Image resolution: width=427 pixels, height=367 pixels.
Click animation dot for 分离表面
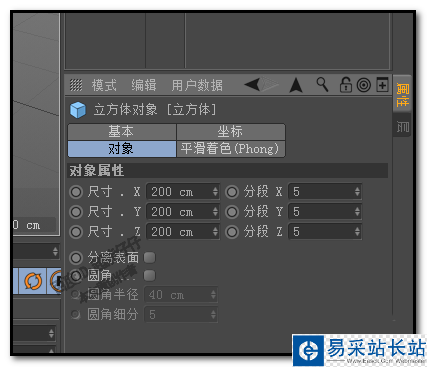click(x=76, y=257)
